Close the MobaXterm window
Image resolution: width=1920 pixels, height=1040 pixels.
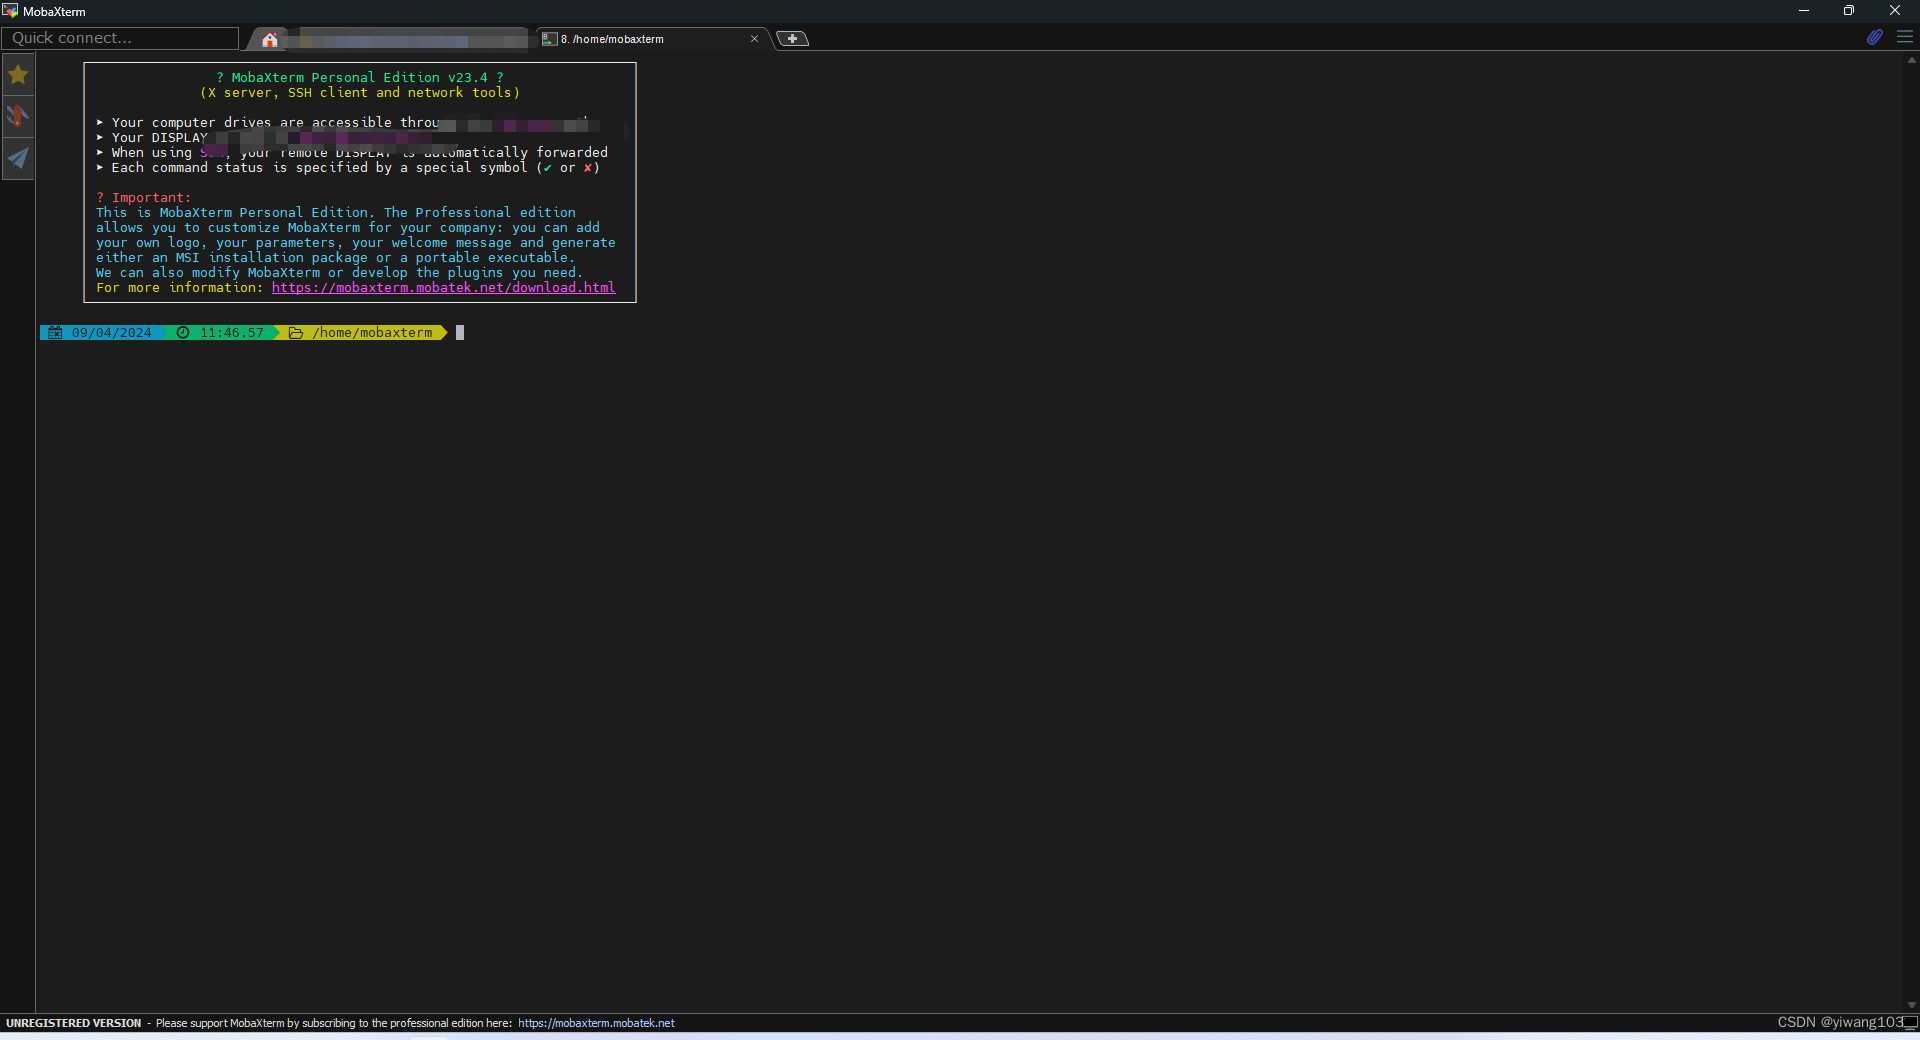(1895, 11)
